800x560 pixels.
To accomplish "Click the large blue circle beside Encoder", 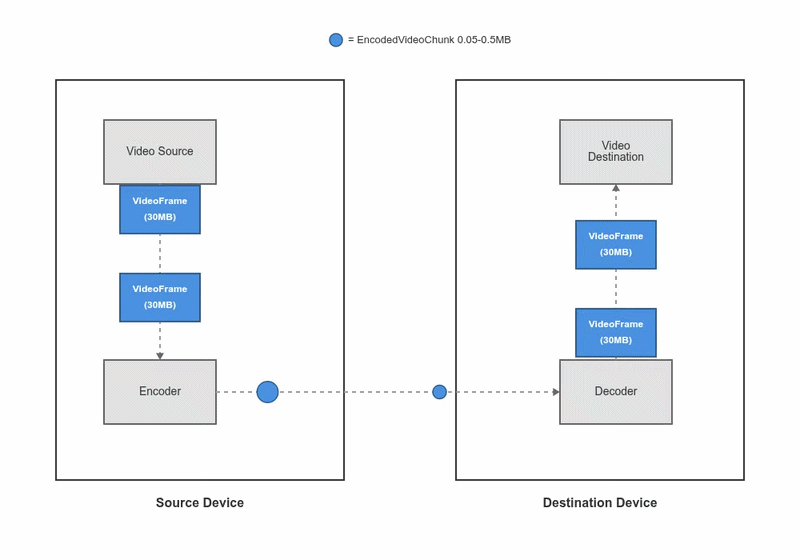I will click(267, 392).
